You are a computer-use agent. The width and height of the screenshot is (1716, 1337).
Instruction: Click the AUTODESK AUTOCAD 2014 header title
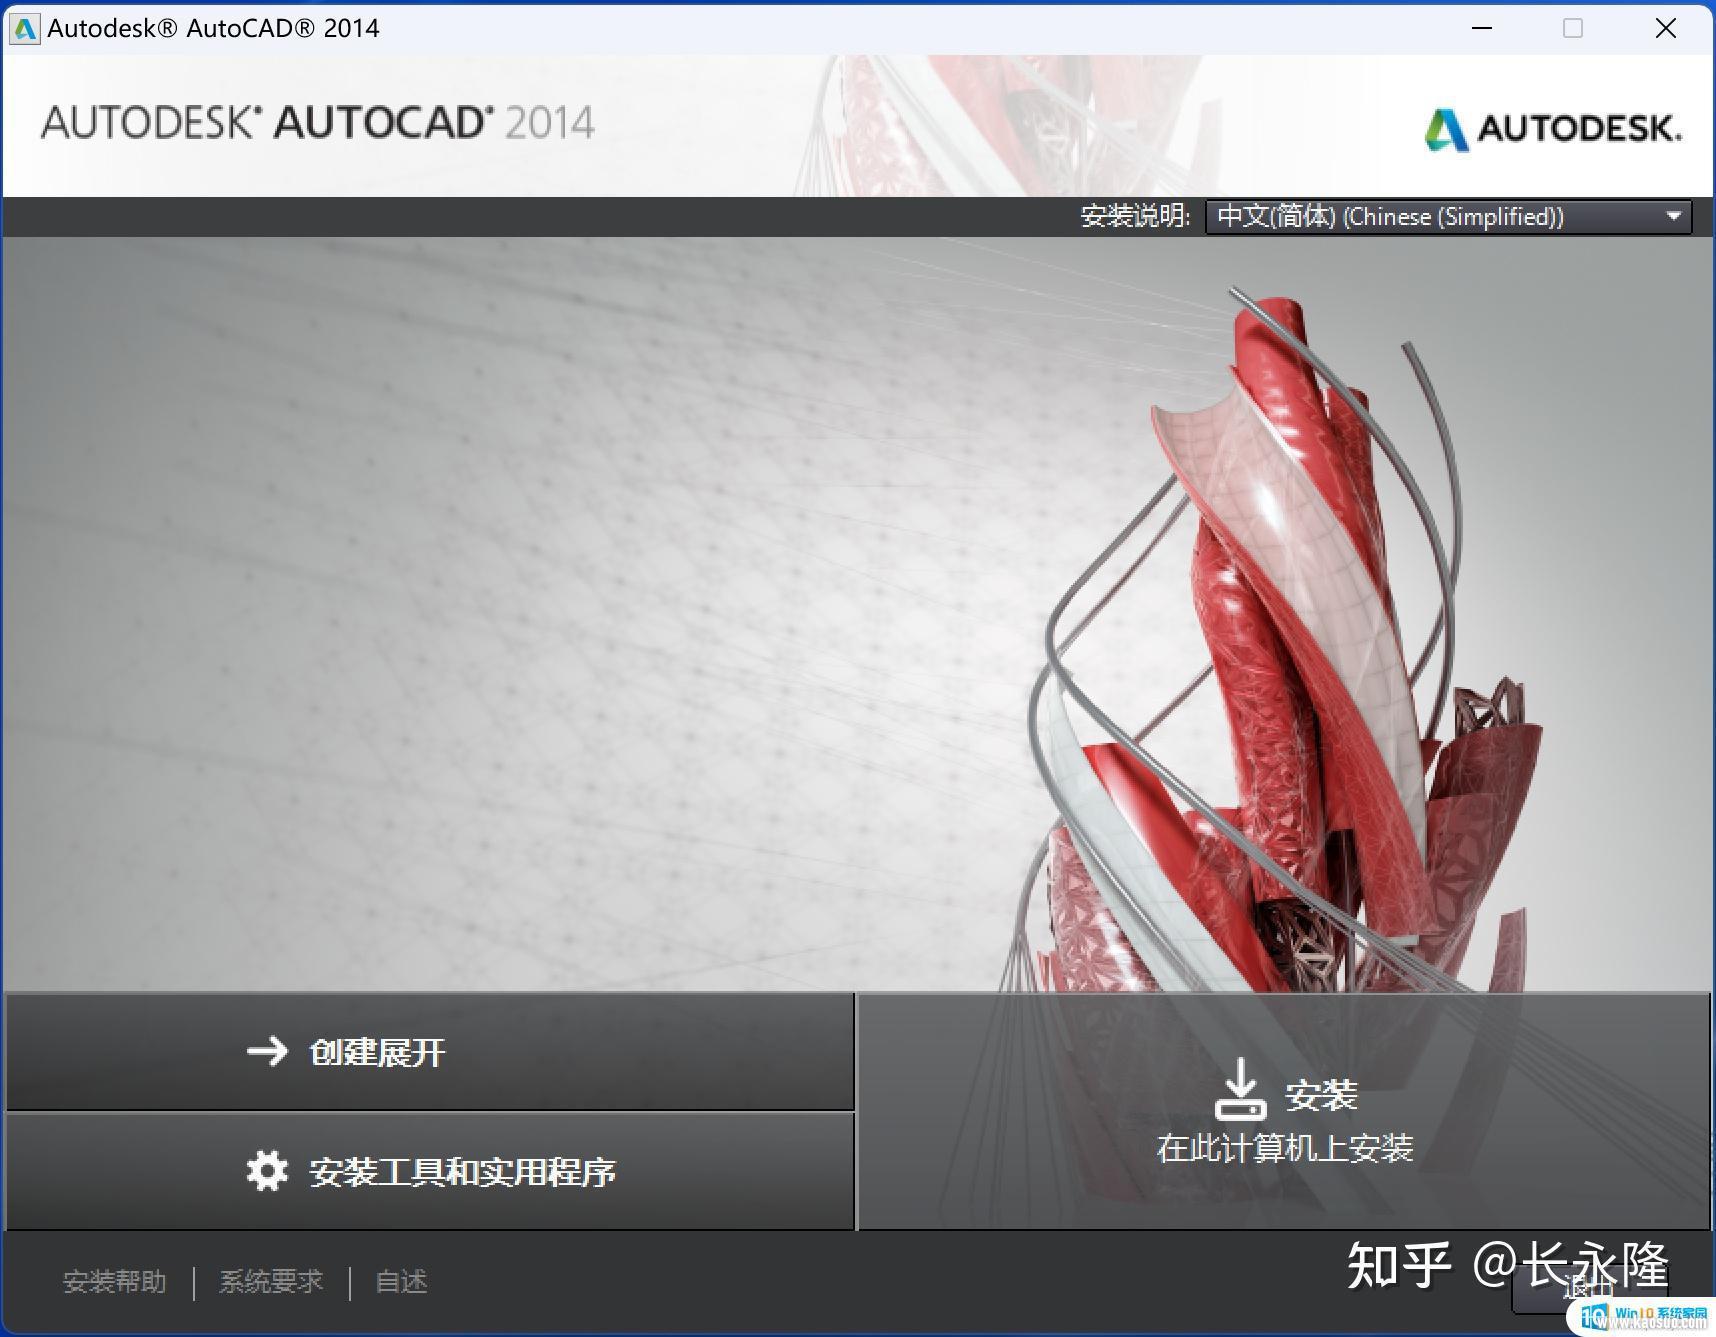(x=318, y=123)
